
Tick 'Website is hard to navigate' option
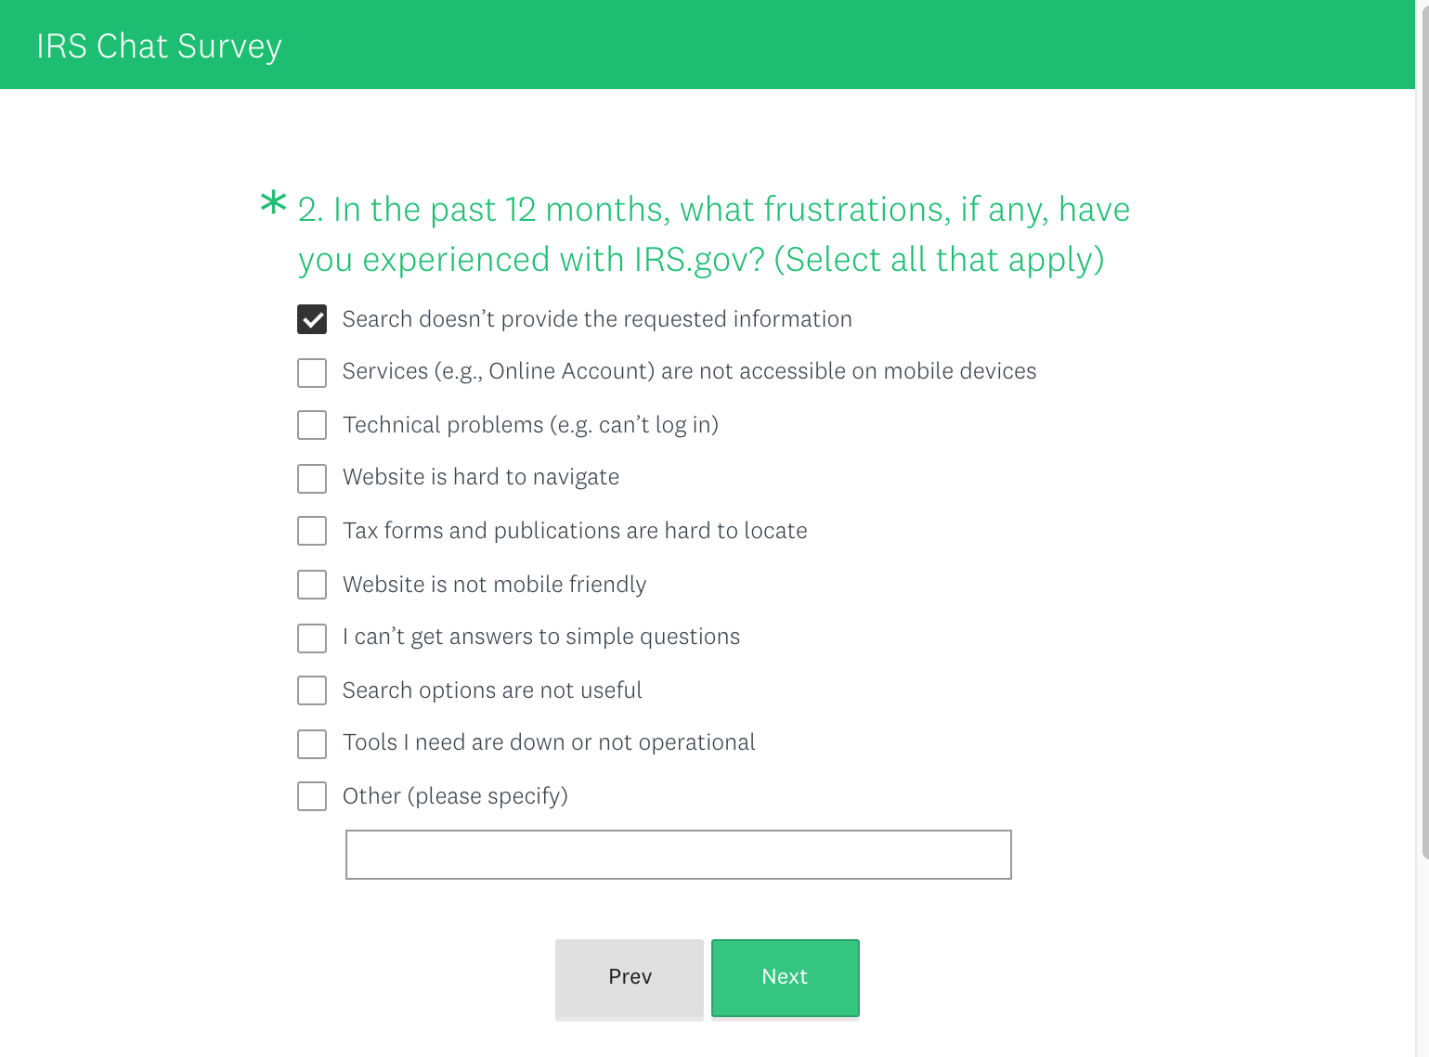[312, 478]
